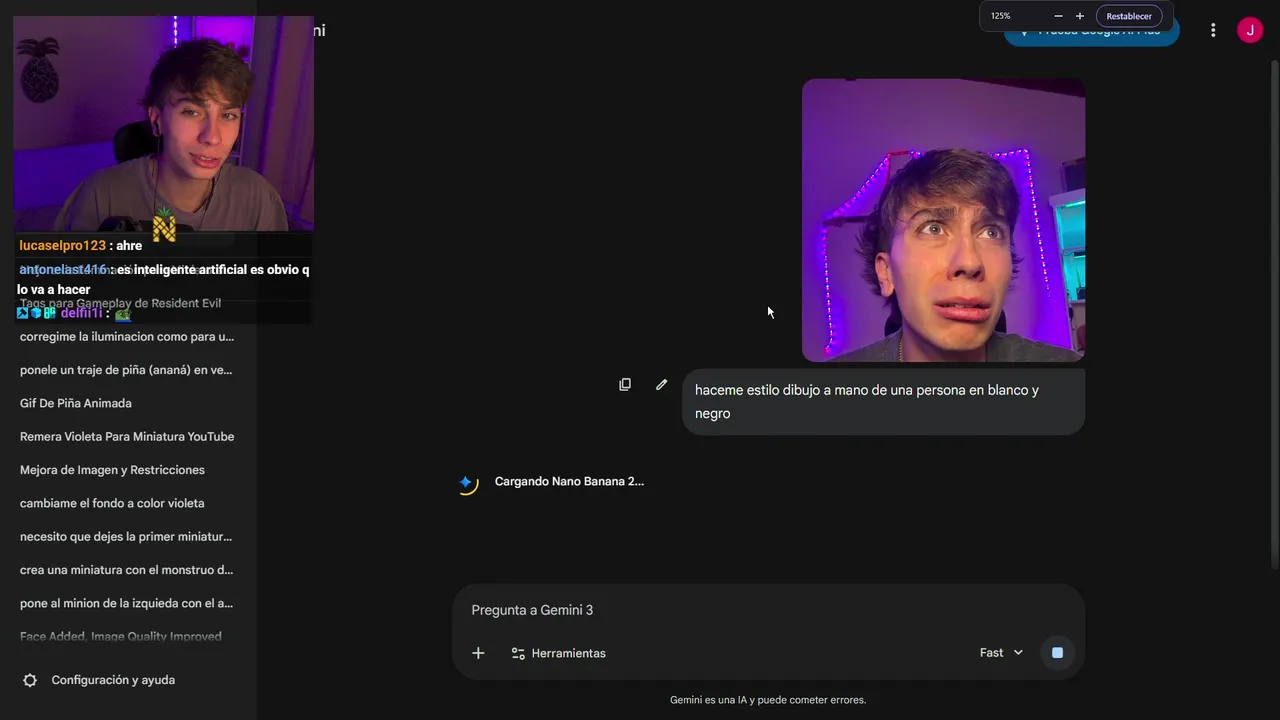Open chat 'corregime la iluminacion como para u...'
Viewport: 1280px width, 720px height.
tap(127, 337)
